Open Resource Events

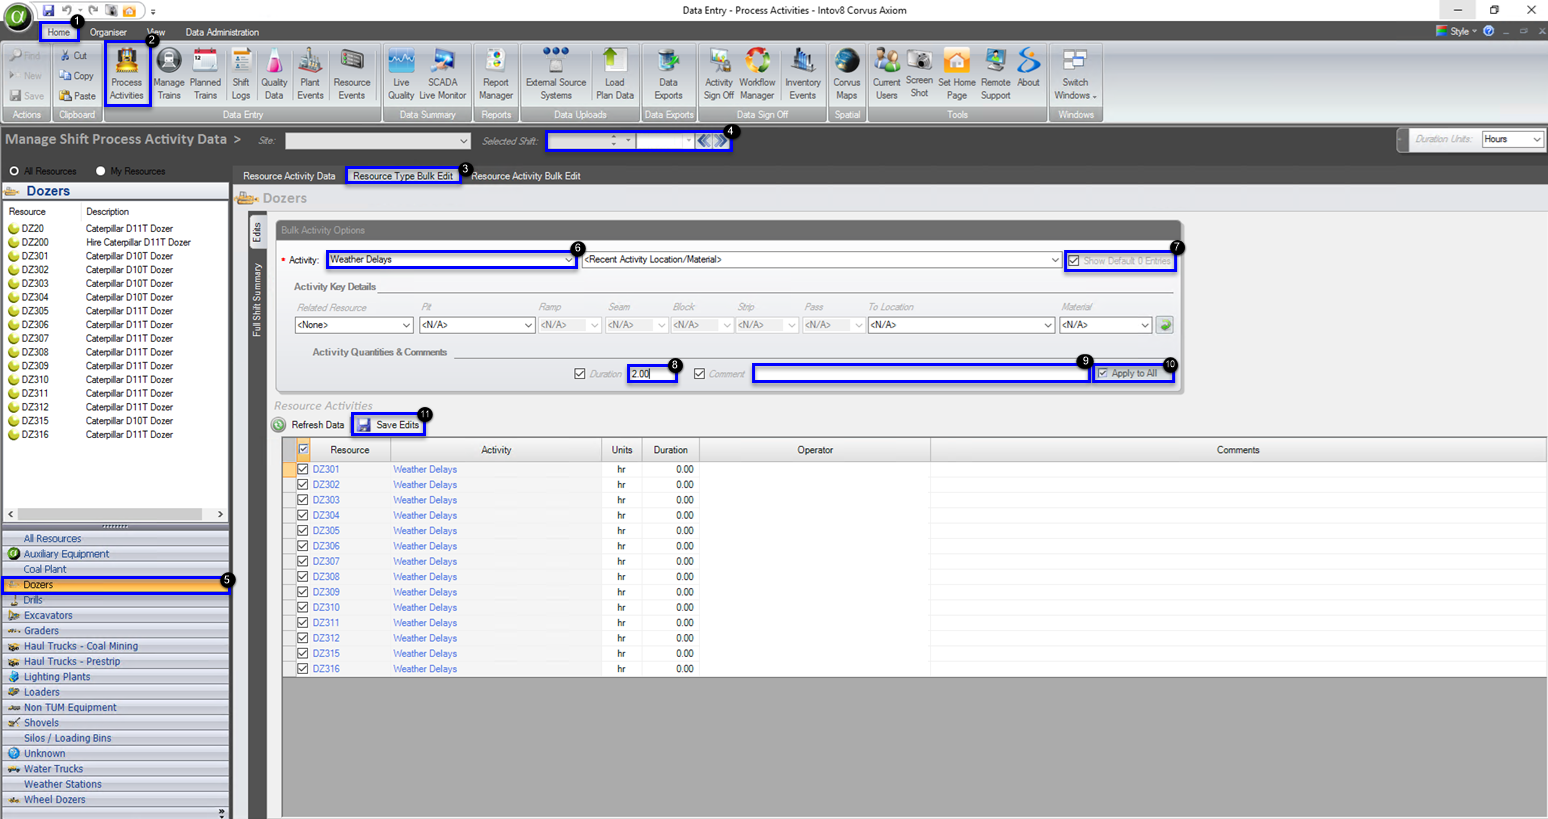[352, 74]
